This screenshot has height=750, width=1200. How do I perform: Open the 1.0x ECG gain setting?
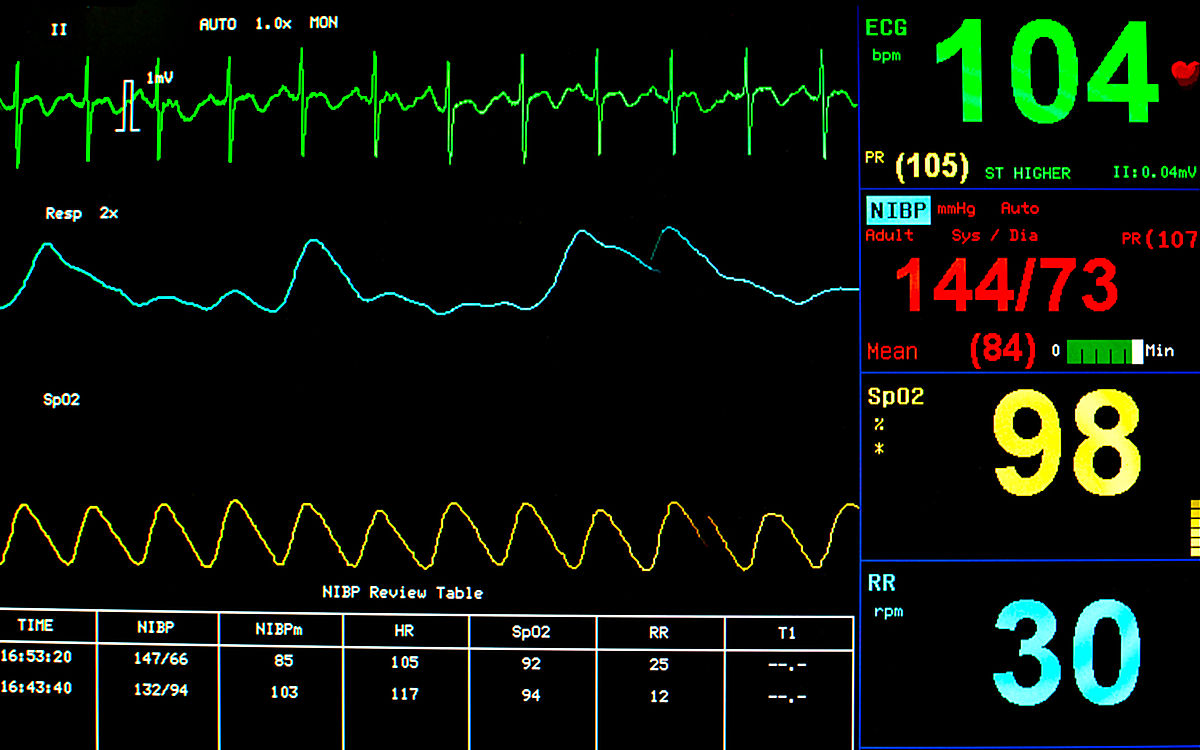273,23
